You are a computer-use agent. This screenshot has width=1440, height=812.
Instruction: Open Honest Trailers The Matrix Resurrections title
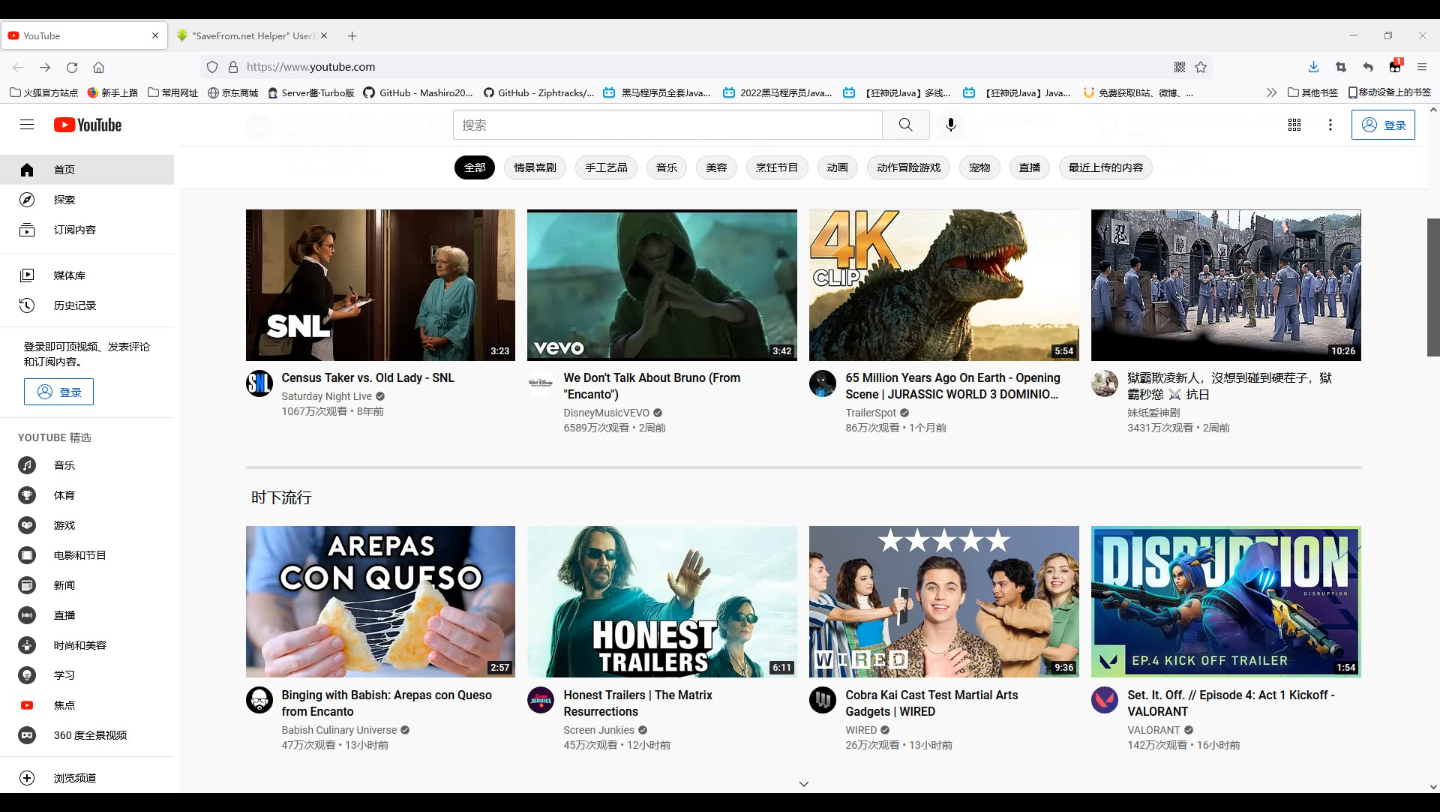pos(637,703)
